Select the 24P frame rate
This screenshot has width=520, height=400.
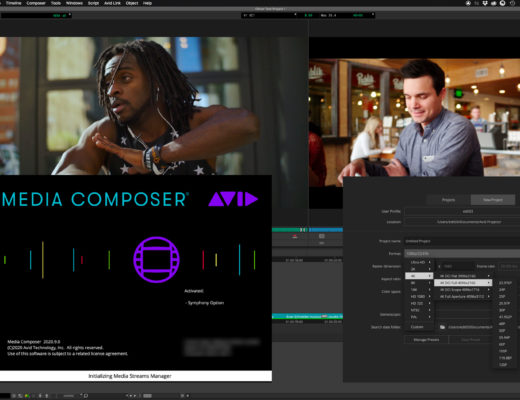point(505,290)
